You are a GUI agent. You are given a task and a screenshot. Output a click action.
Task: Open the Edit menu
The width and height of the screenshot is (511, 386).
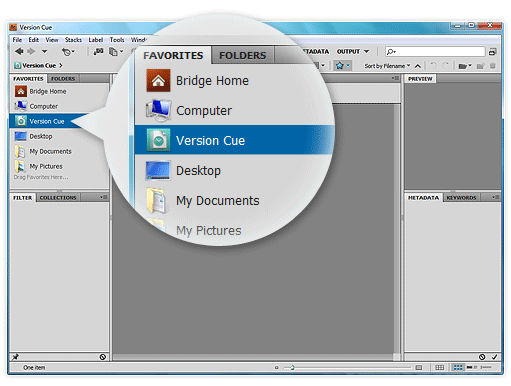click(x=34, y=40)
